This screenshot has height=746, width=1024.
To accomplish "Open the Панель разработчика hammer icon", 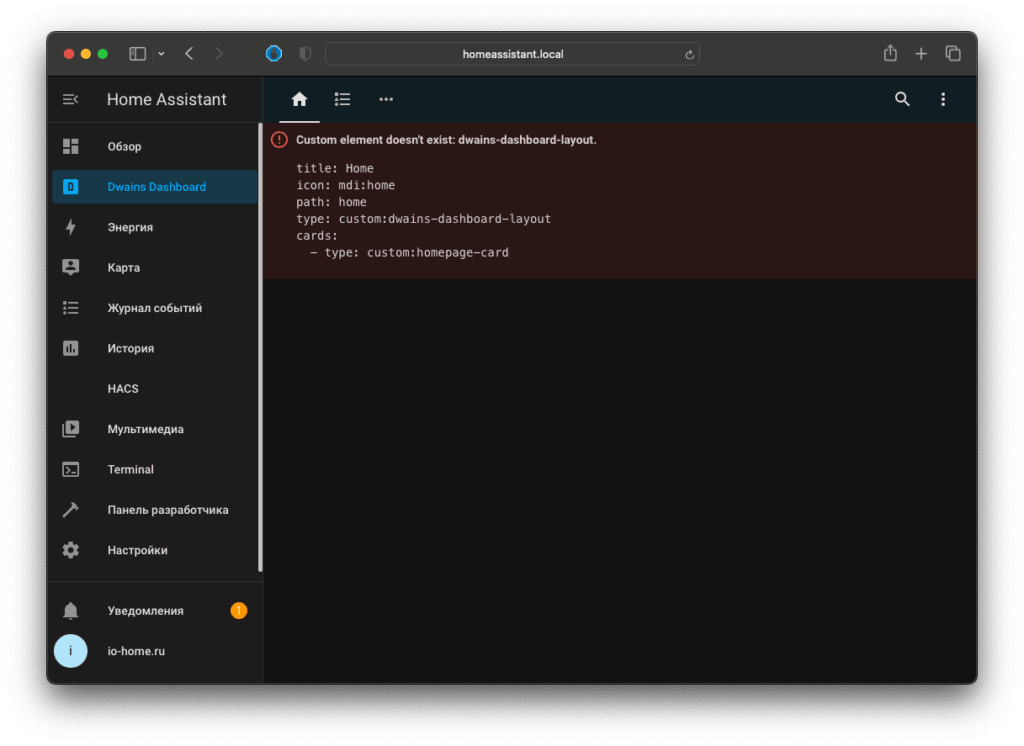I will (x=71, y=510).
